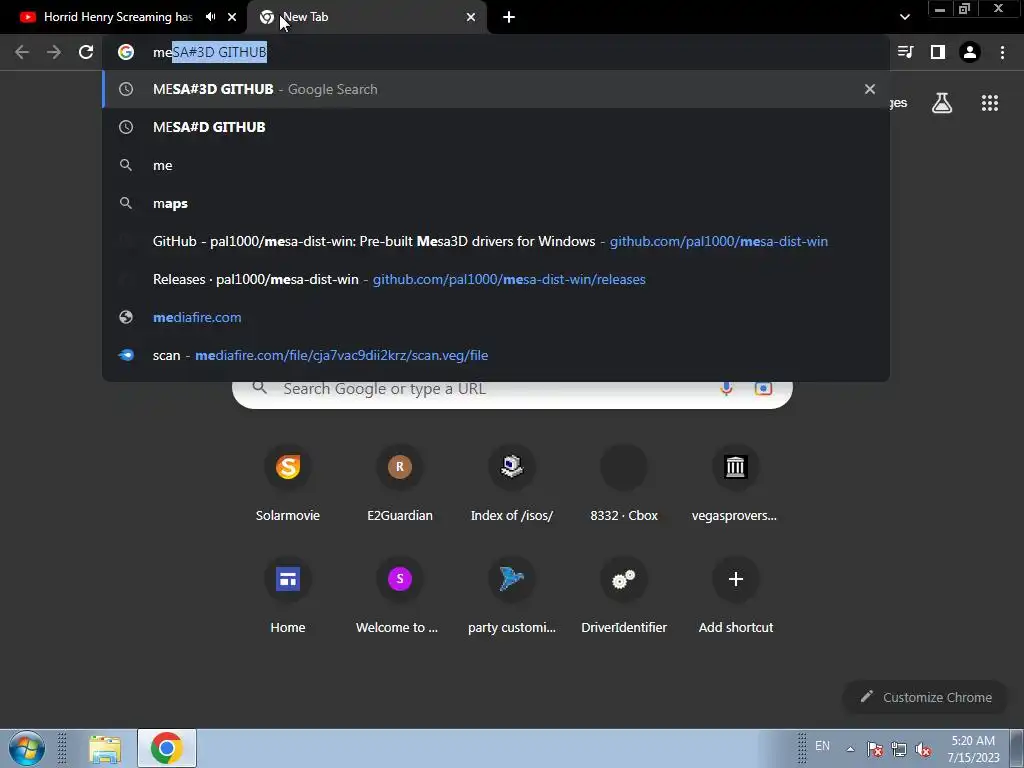Open the network tray icon
The image size is (1024, 768).
click(x=899, y=749)
